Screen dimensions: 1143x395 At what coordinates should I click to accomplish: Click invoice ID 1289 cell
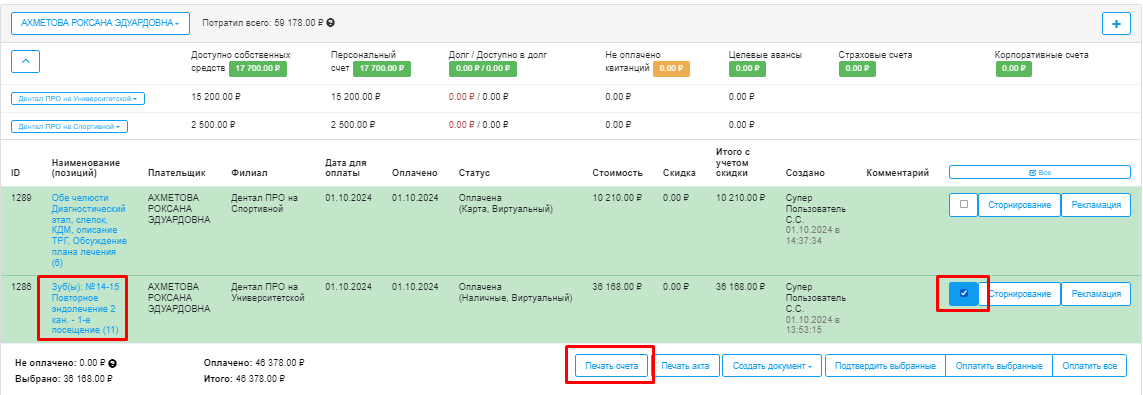click(x=21, y=198)
